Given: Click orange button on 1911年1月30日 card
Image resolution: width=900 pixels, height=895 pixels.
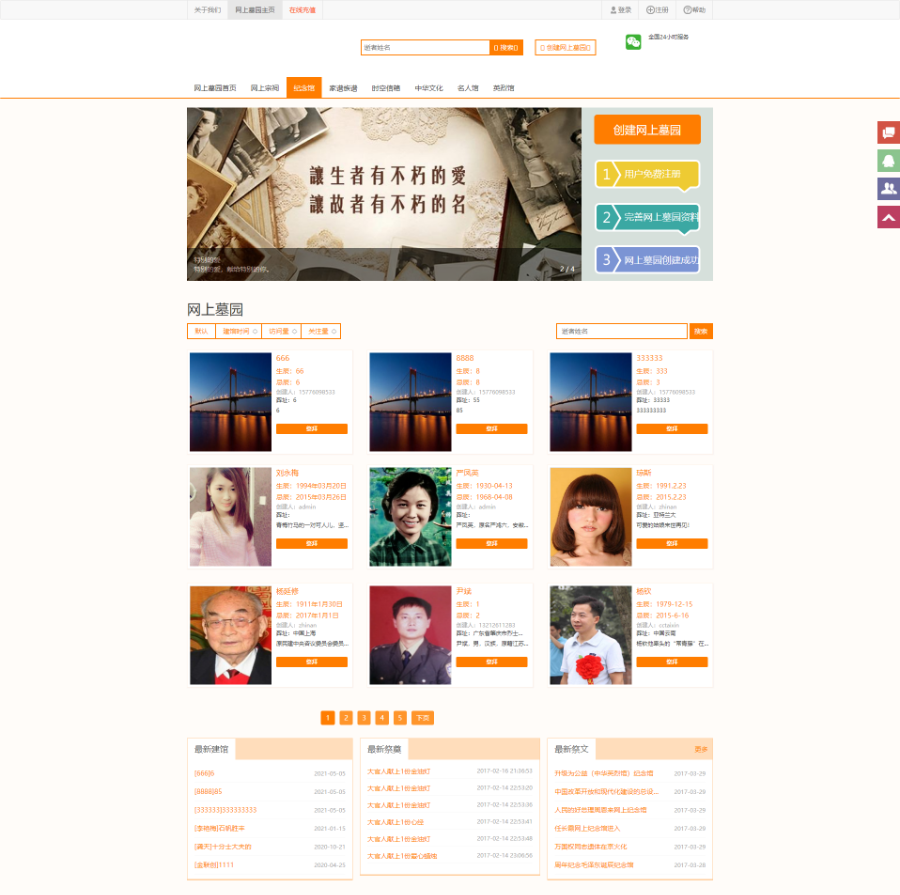Looking at the screenshot, I should point(312,662).
